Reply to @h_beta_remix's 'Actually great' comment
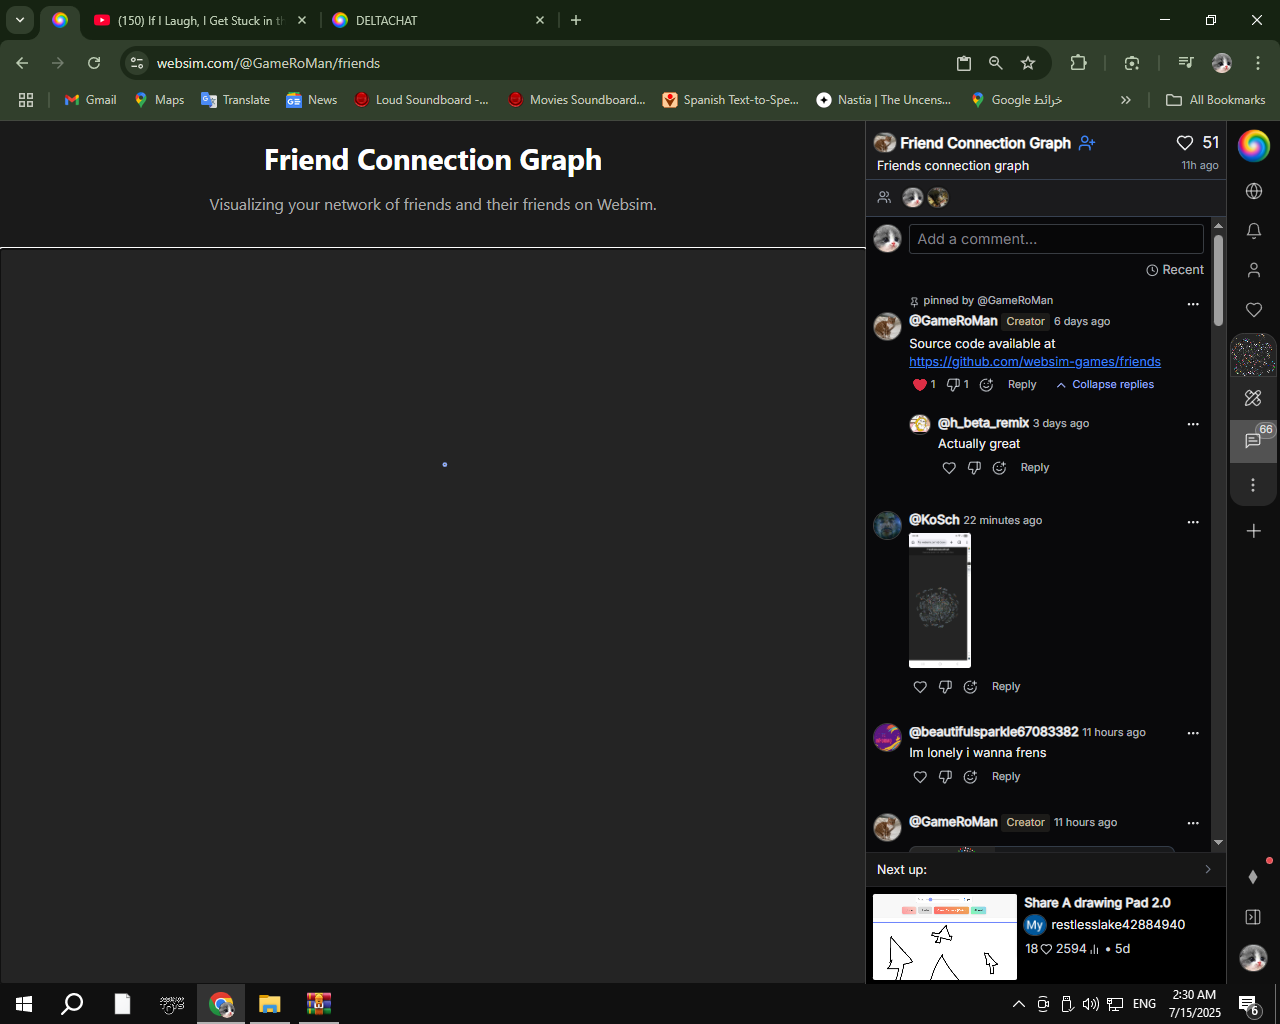The width and height of the screenshot is (1280, 1024). pos(1035,467)
